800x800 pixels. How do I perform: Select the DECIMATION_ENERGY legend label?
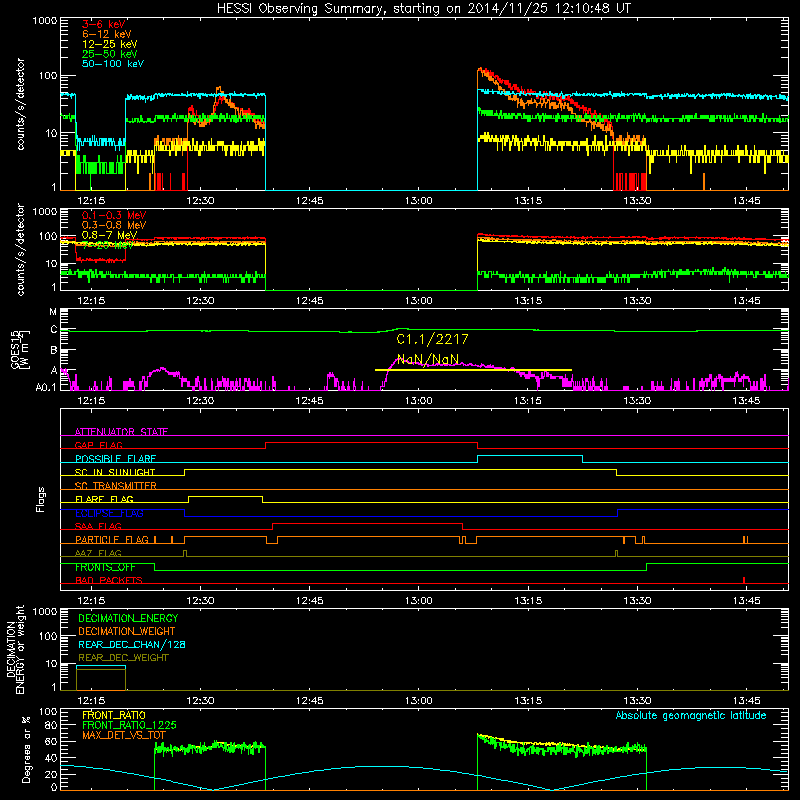(x=128, y=618)
